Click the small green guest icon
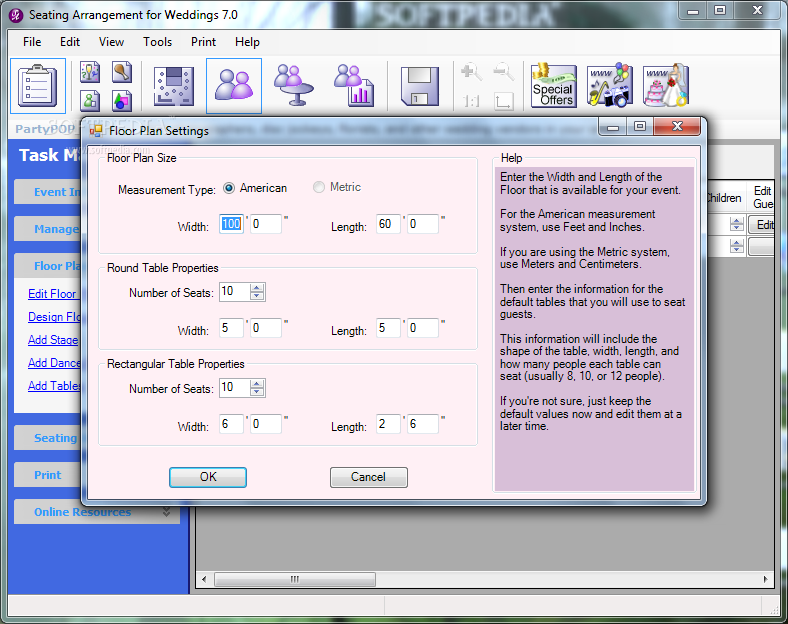The height and width of the screenshot is (624, 788). pos(90,100)
